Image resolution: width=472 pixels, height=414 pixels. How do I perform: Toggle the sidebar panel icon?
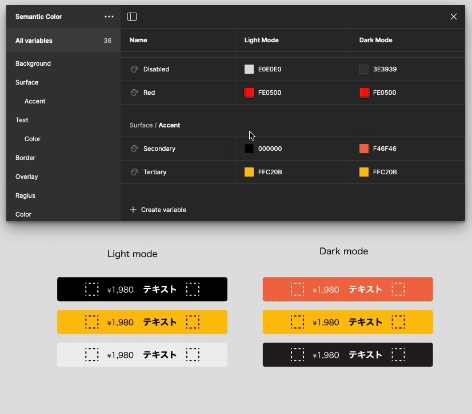[132, 17]
